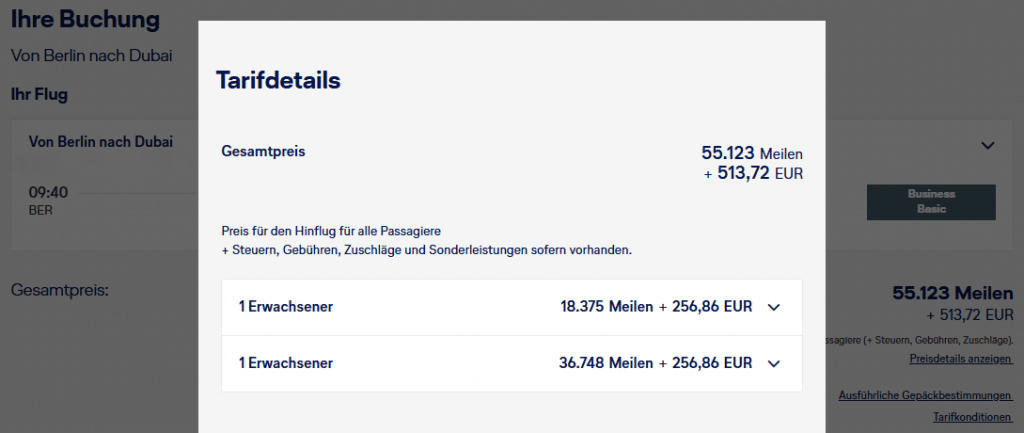Select the Business Basic fare badge
Image resolution: width=1024 pixels, height=433 pixels.
(x=931, y=201)
